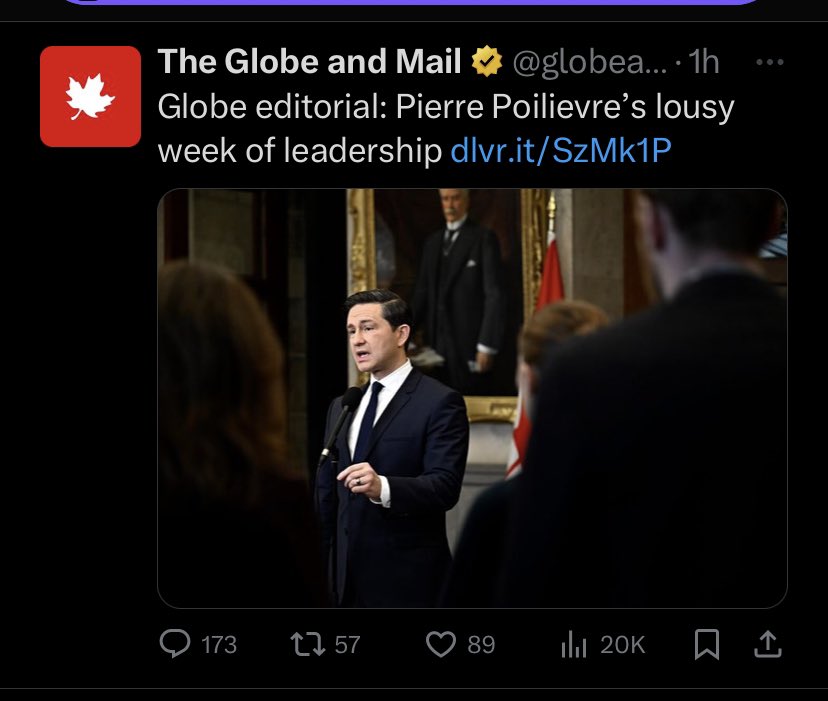Like the tweet with the heart icon

tap(441, 645)
